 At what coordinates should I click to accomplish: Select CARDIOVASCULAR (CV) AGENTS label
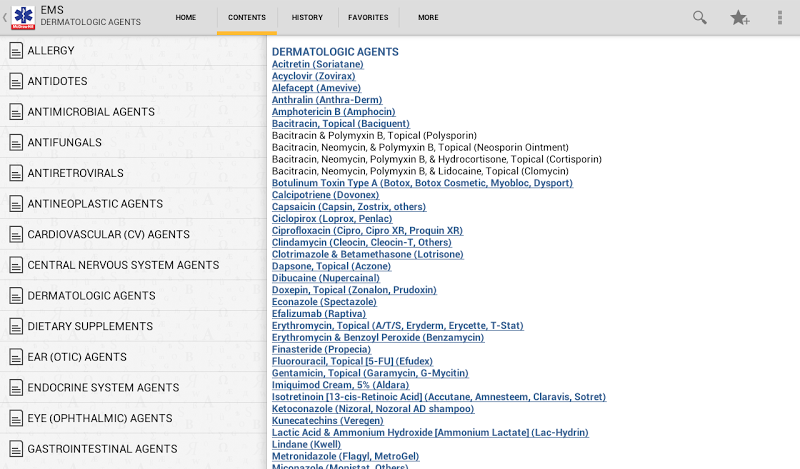click(x=109, y=234)
